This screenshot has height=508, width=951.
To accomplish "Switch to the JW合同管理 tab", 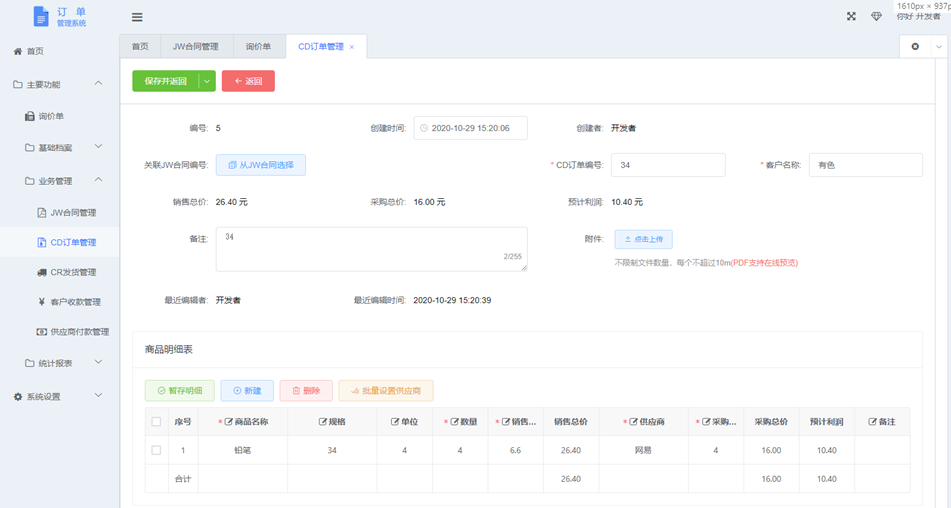I will click(195, 47).
